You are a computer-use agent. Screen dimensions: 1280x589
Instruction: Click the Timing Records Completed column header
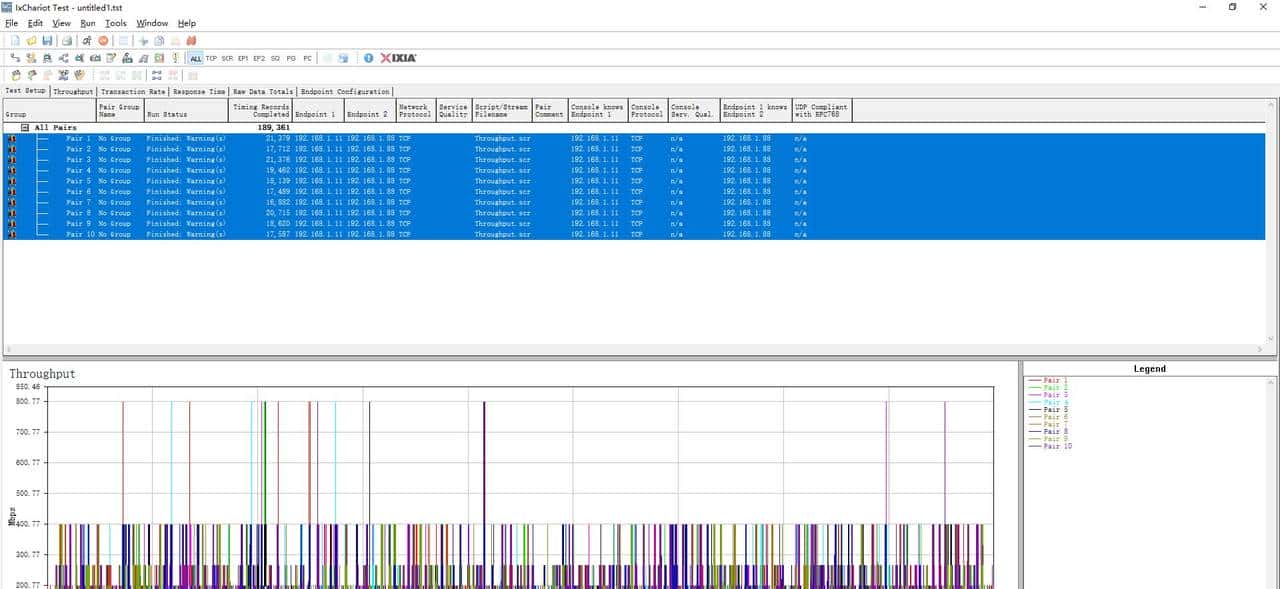[260, 110]
